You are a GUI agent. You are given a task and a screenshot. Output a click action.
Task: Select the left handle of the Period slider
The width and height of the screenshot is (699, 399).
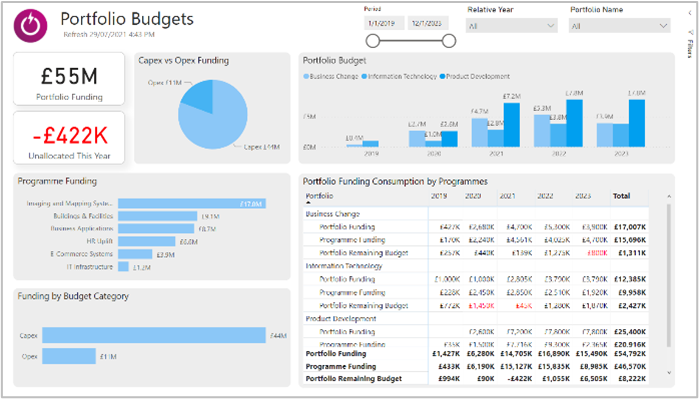click(372, 41)
